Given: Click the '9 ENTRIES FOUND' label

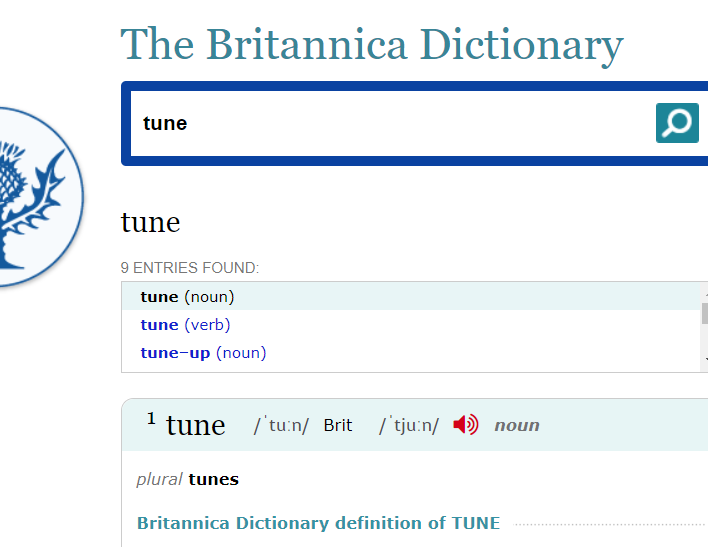Looking at the screenshot, I should point(190,268).
